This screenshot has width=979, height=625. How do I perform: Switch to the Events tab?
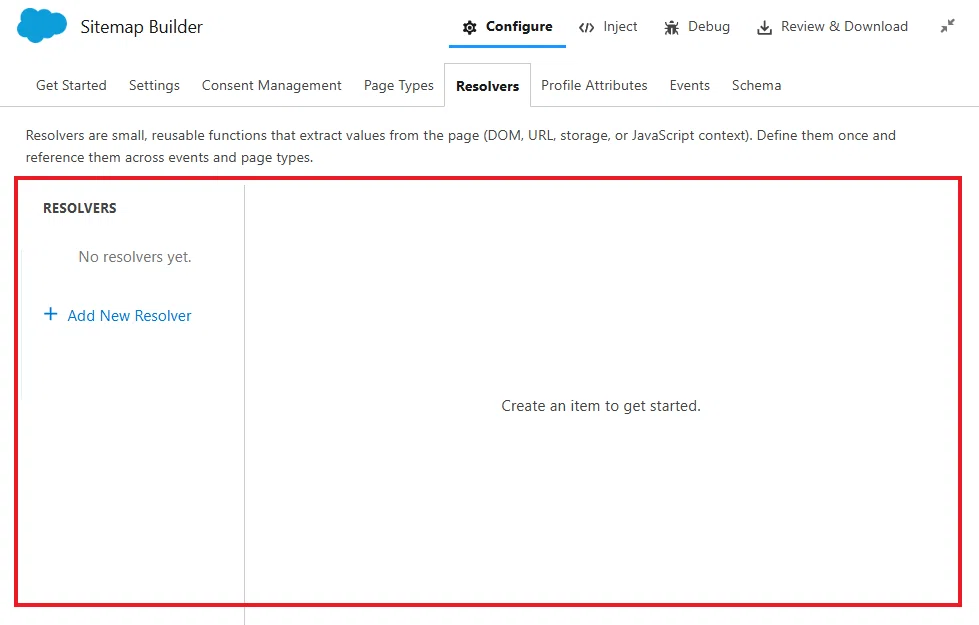[690, 86]
